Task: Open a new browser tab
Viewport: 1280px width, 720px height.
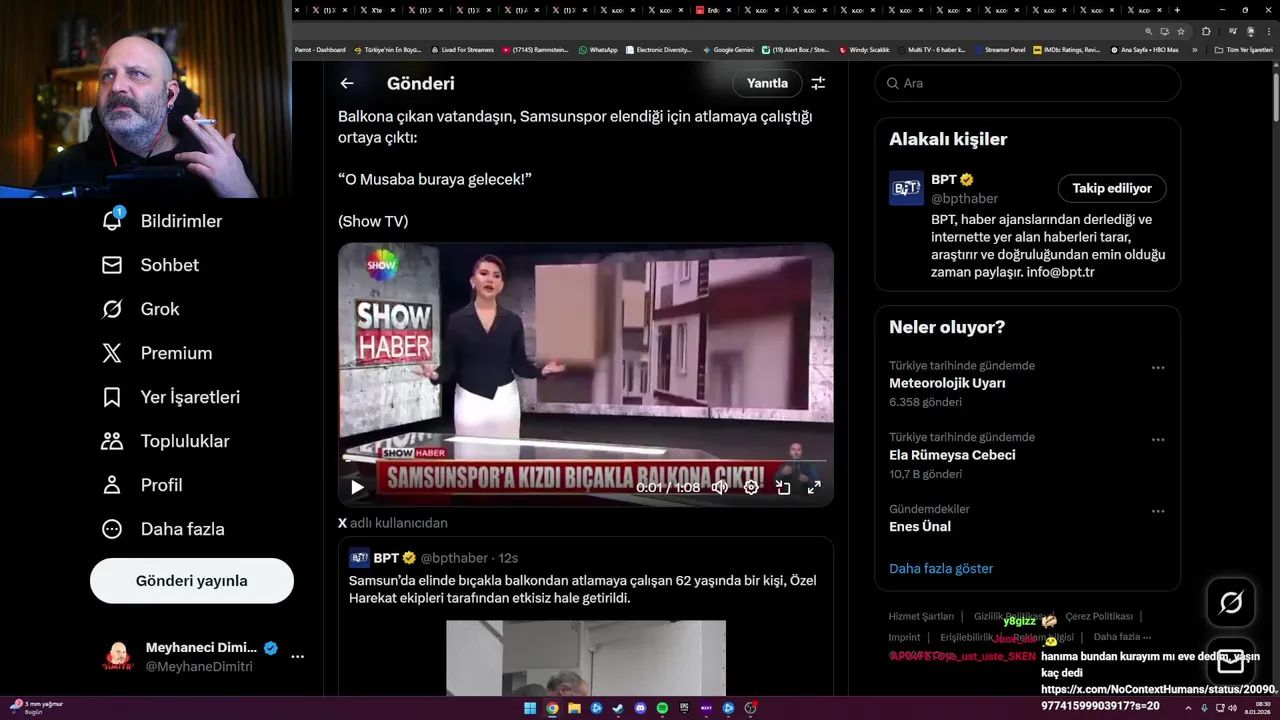Action: pyautogui.click(x=1177, y=10)
